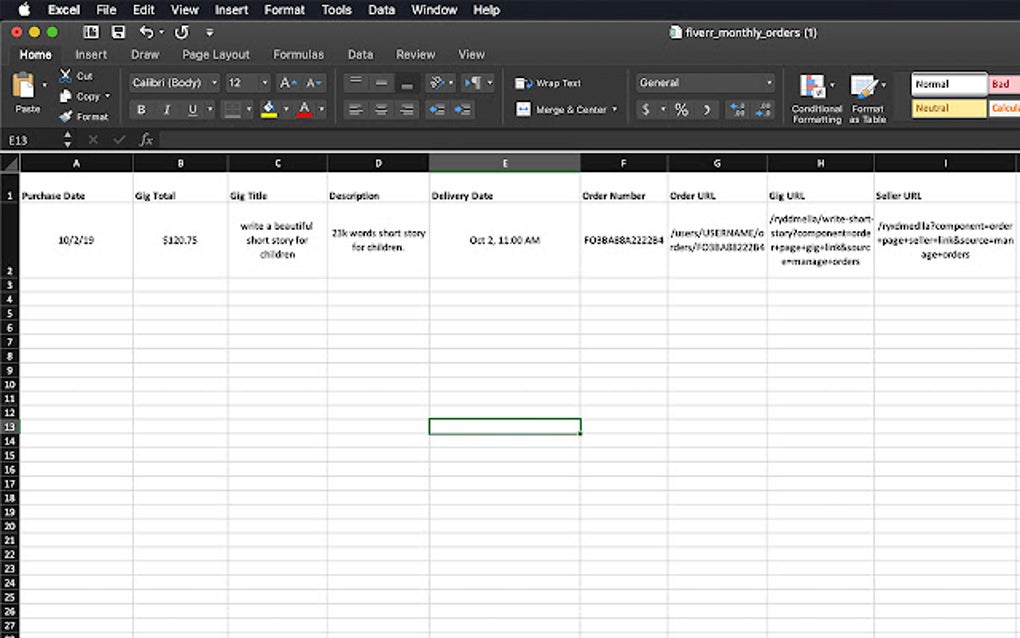The height and width of the screenshot is (638, 1020).
Task: Align text to middle vertically
Action: (x=381, y=83)
